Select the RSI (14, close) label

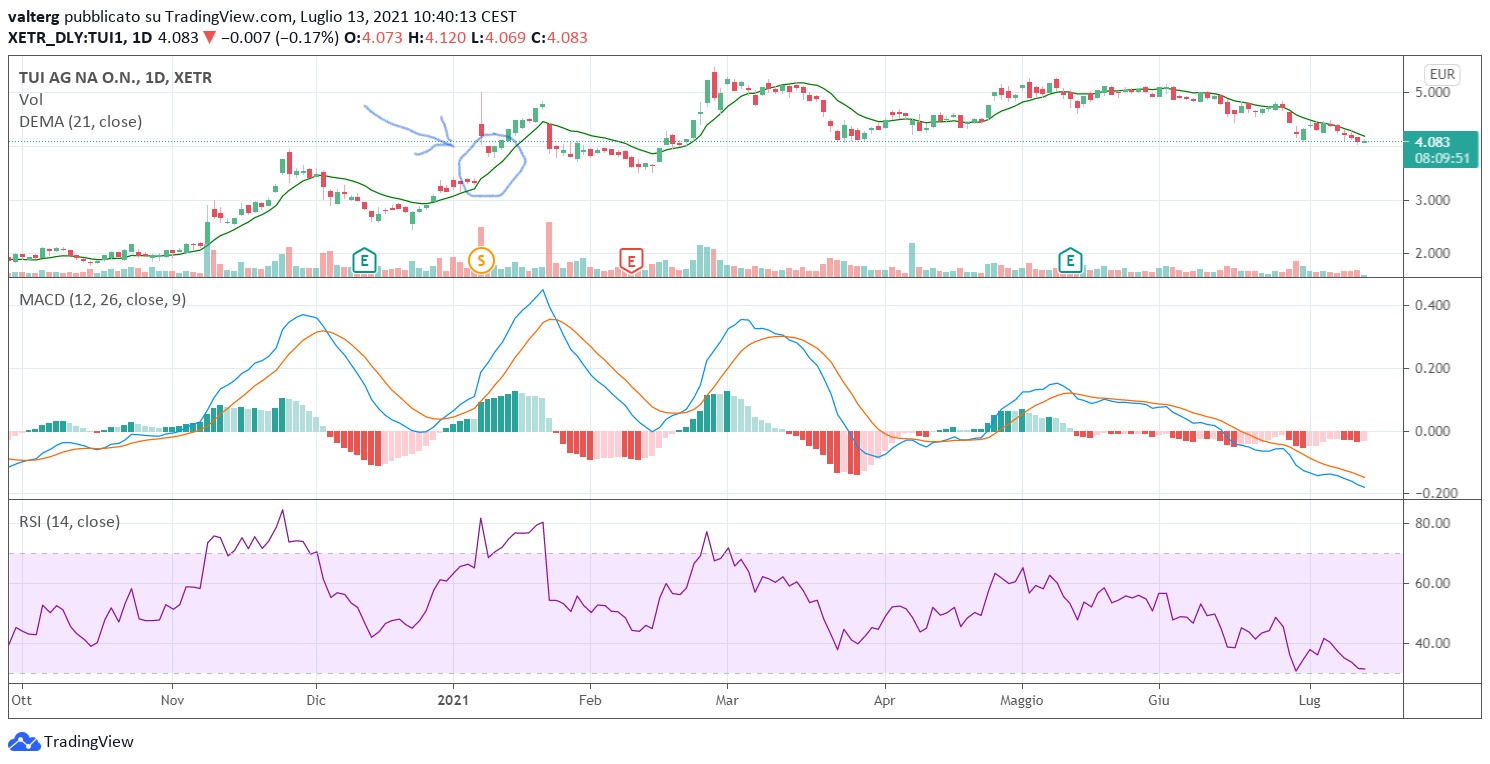pos(69,521)
